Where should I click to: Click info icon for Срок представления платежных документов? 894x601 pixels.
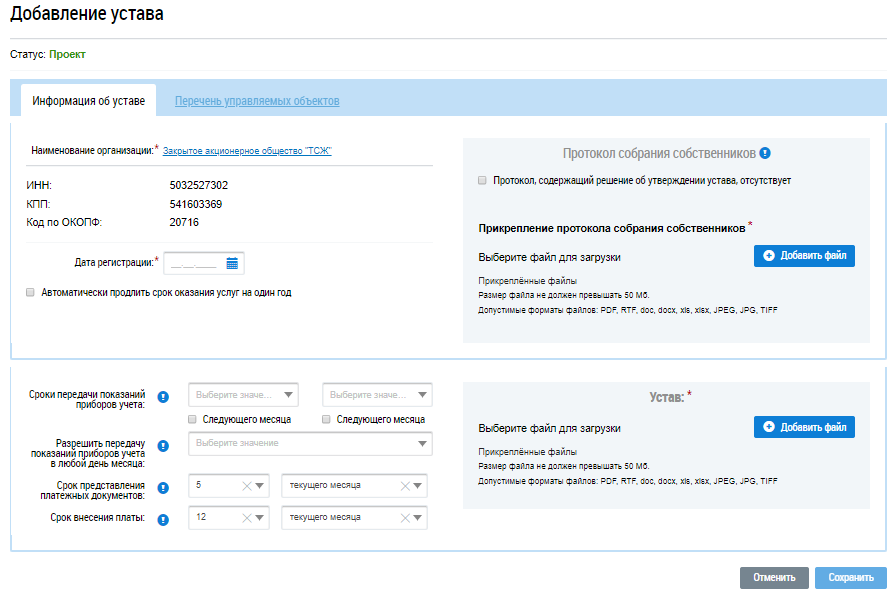[x=163, y=487]
